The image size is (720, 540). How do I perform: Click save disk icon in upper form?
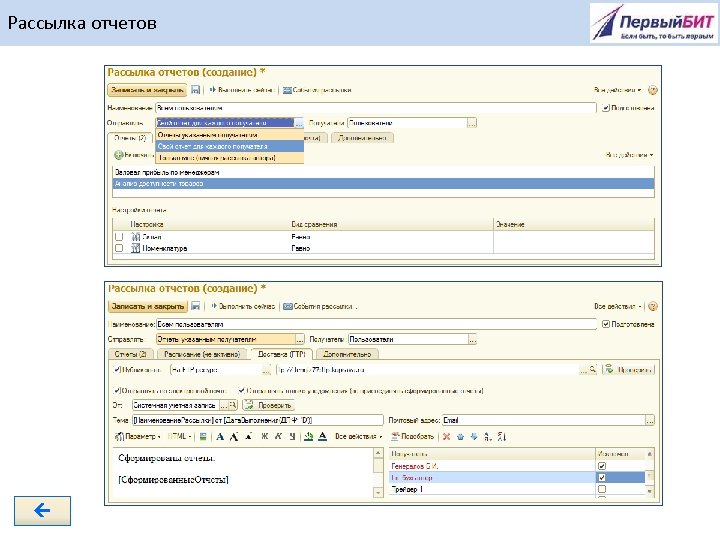point(196,88)
